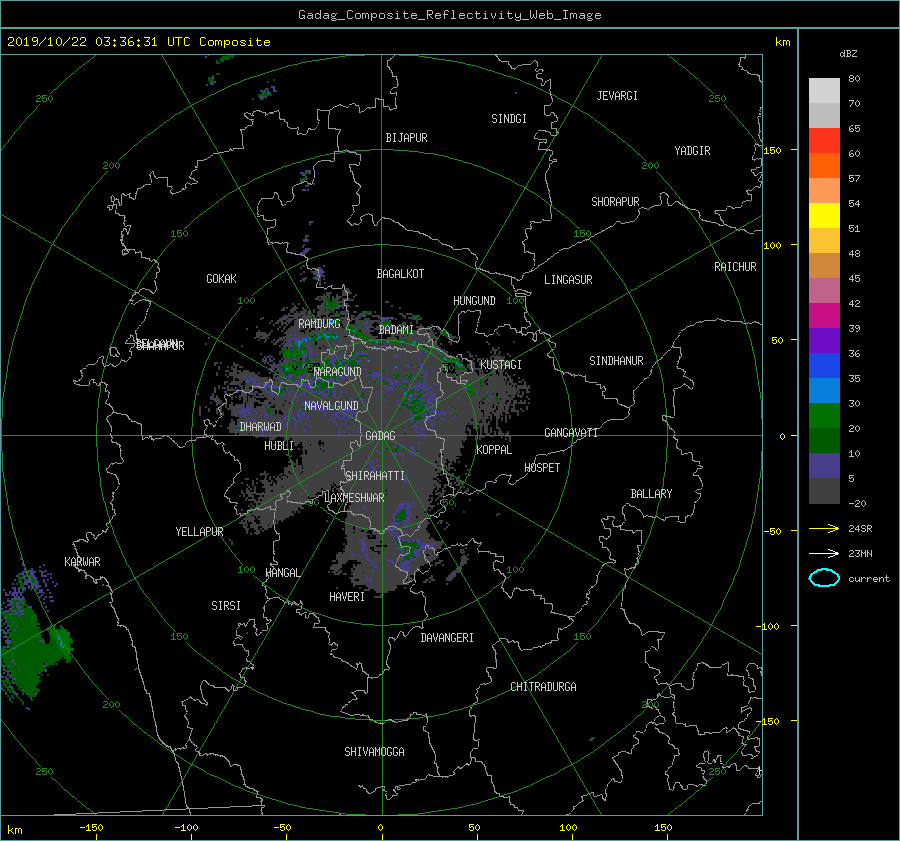900x841 pixels.
Task: Click the yellow 24SR arrow legend icon
Action: coord(824,528)
